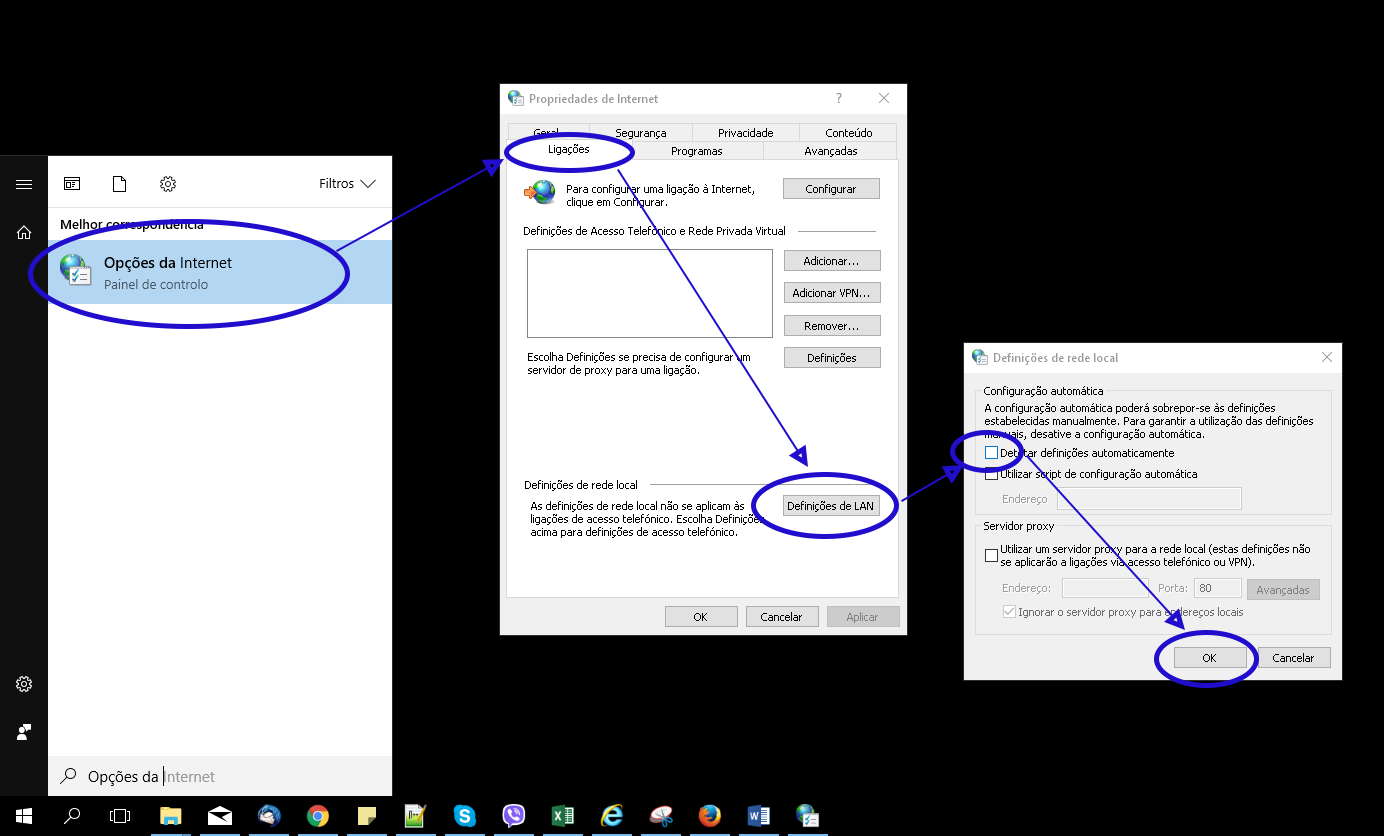Check 'Utilizar script de configuração automática'

(991, 474)
